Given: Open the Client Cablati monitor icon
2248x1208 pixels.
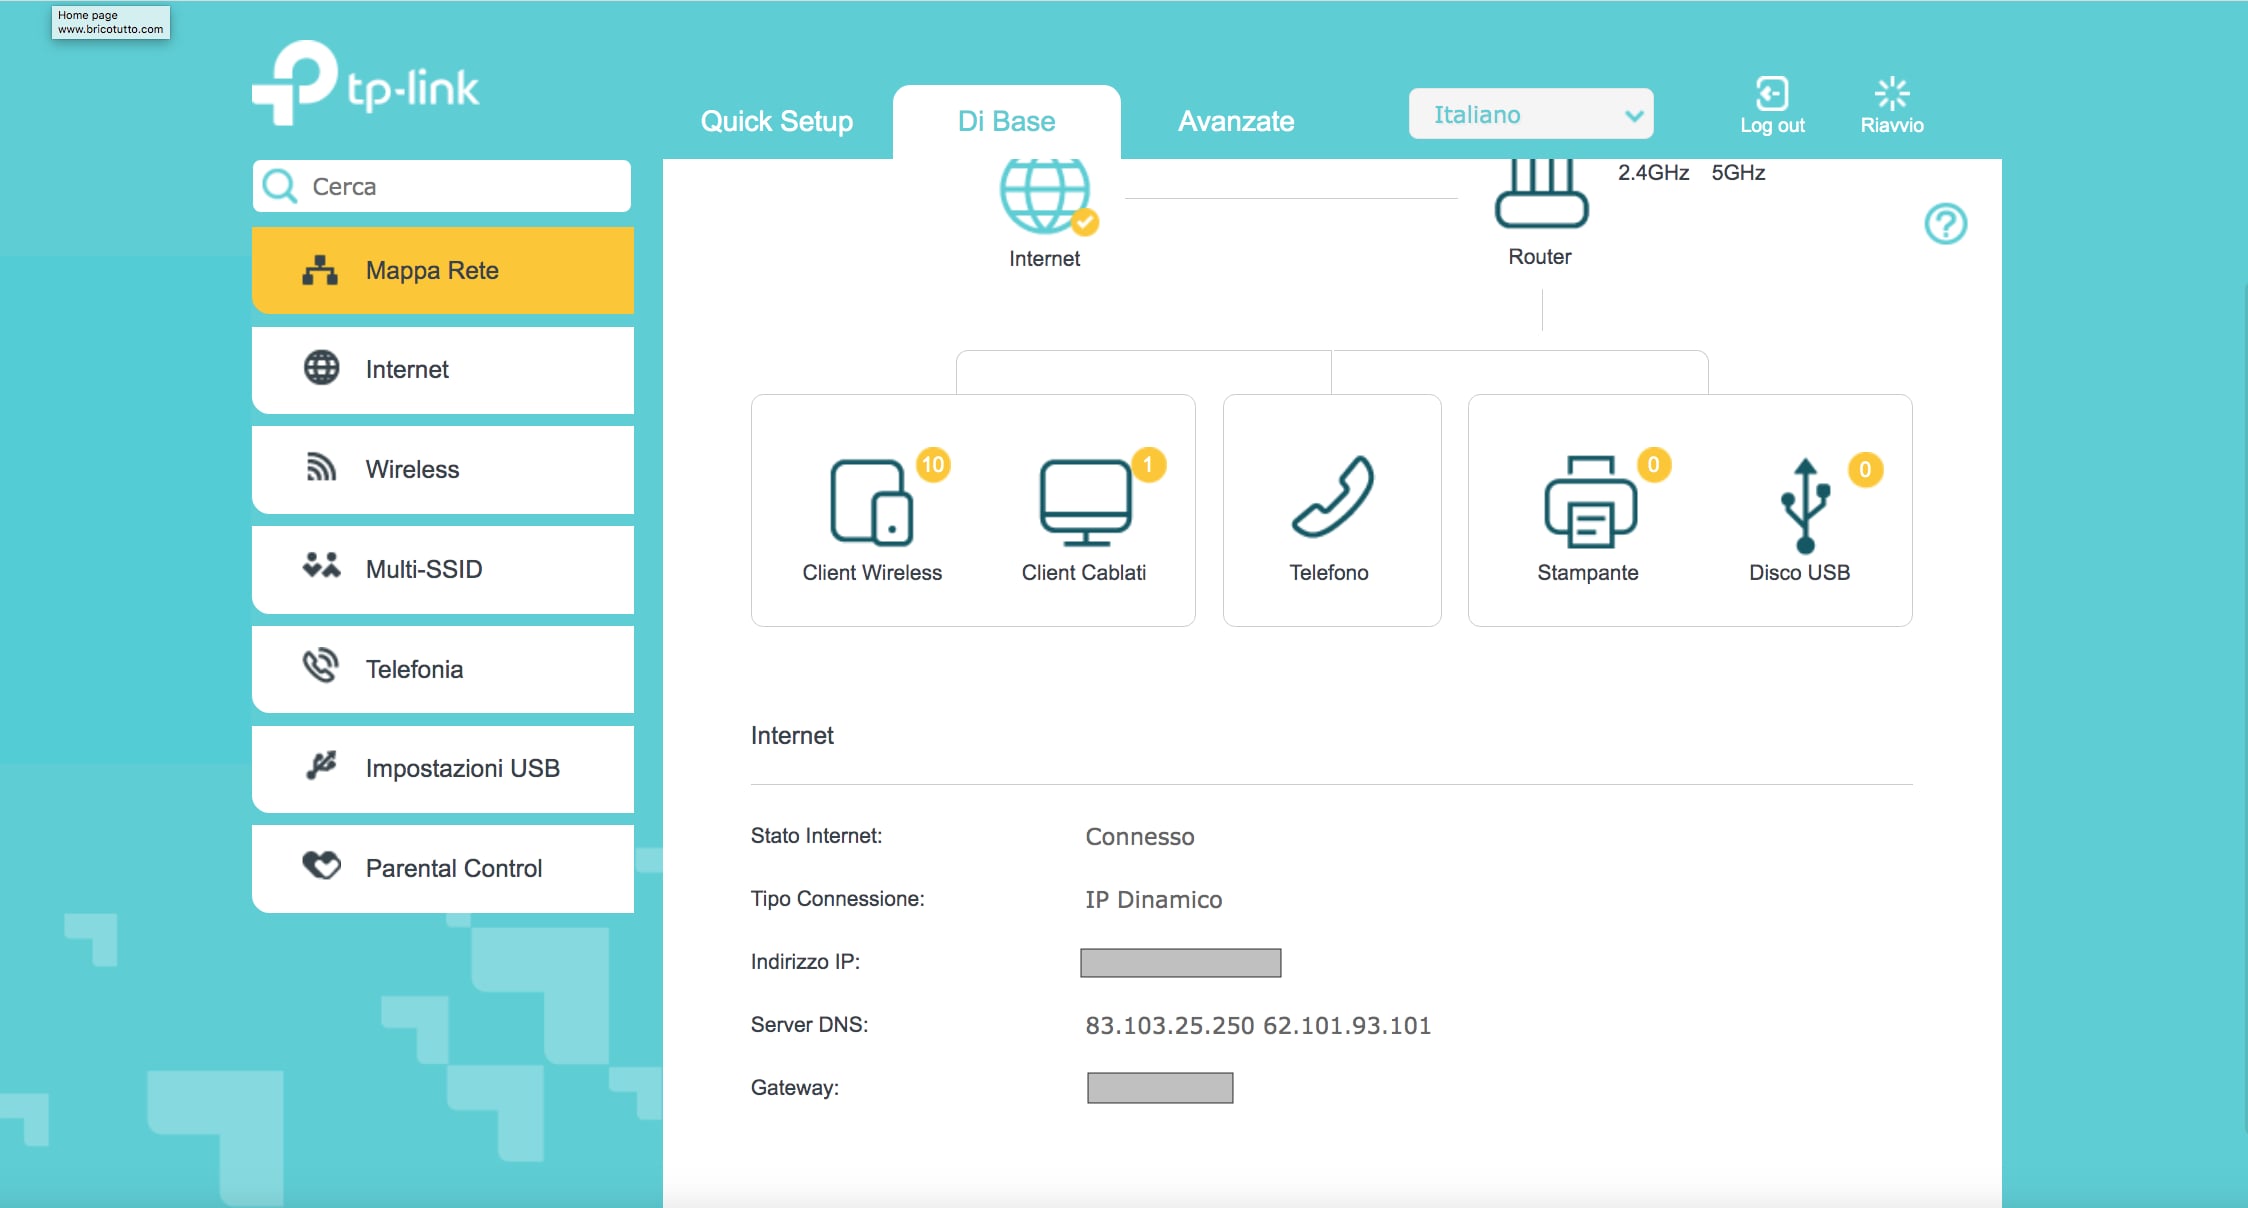Looking at the screenshot, I should tap(1085, 502).
